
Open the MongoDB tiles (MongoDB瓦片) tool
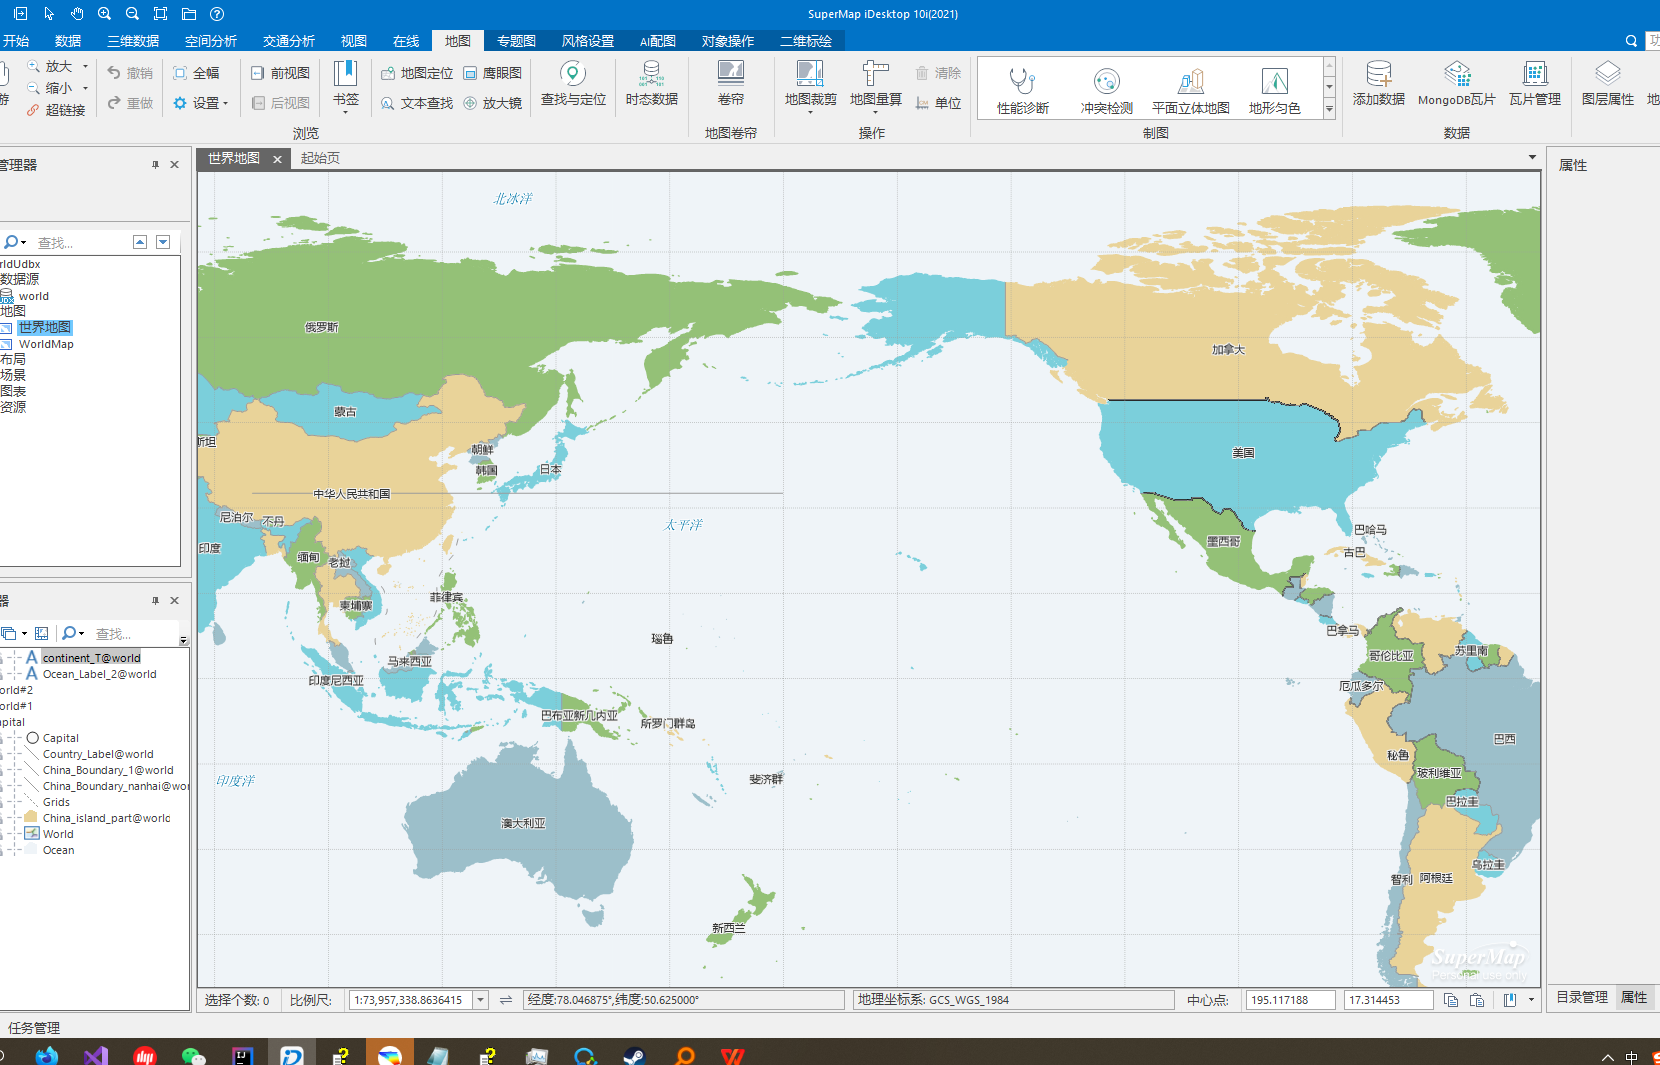pyautogui.click(x=1456, y=83)
